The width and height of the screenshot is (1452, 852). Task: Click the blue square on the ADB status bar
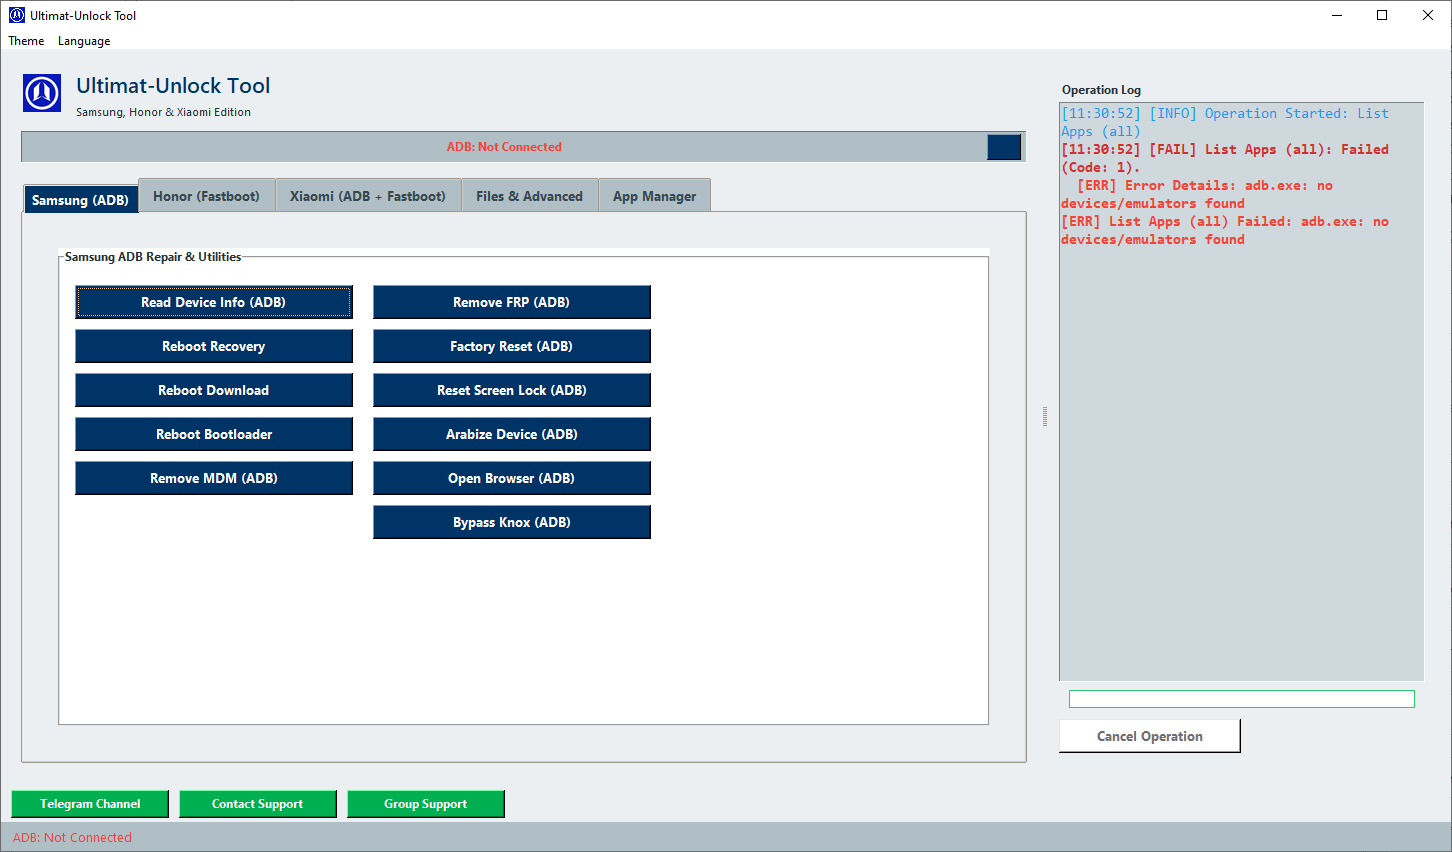1004,146
